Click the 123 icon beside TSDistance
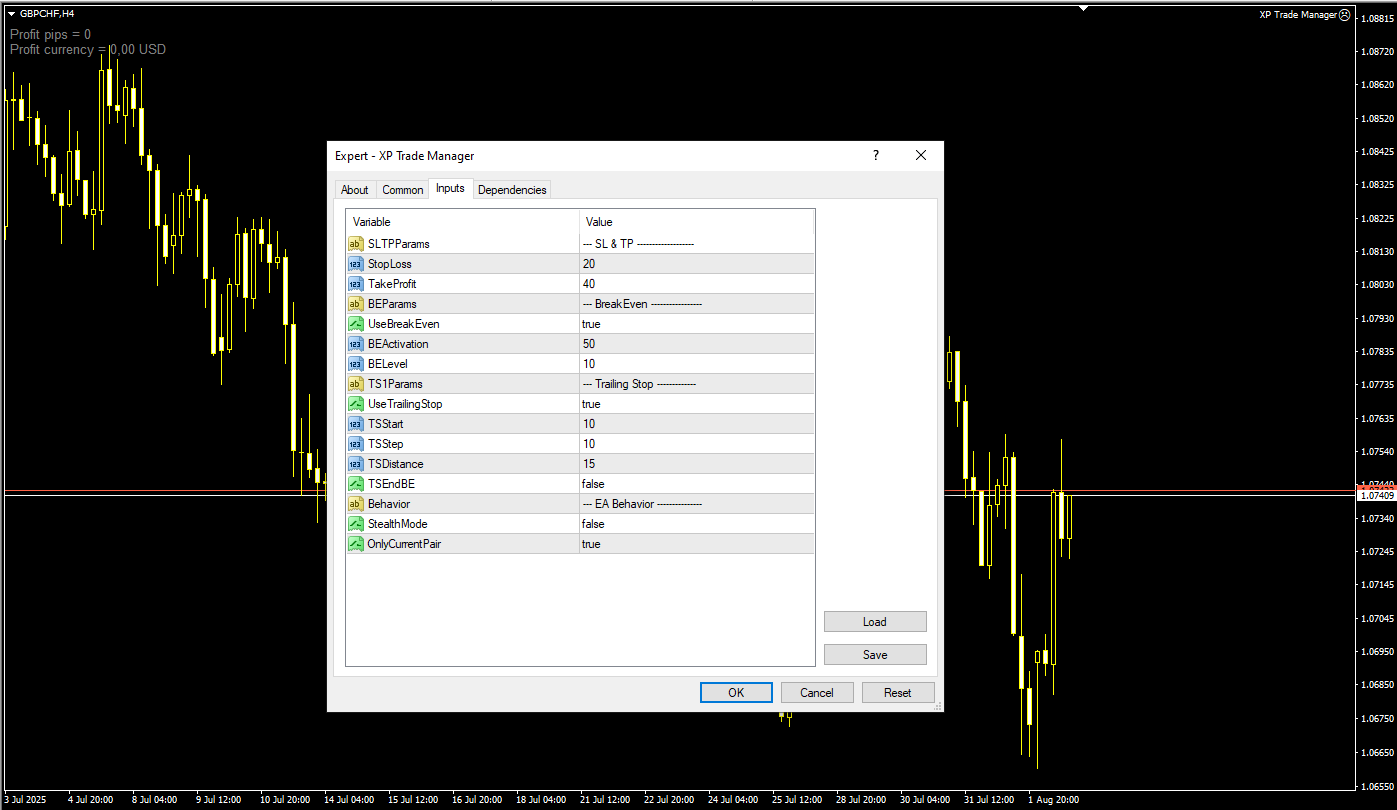Image resolution: width=1397 pixels, height=810 pixels. [x=355, y=463]
